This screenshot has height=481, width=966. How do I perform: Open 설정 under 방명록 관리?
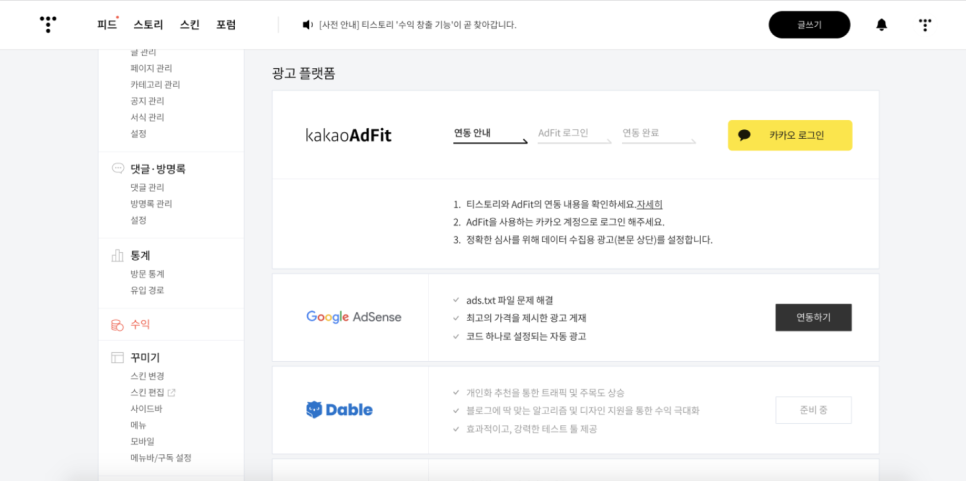coord(139,220)
